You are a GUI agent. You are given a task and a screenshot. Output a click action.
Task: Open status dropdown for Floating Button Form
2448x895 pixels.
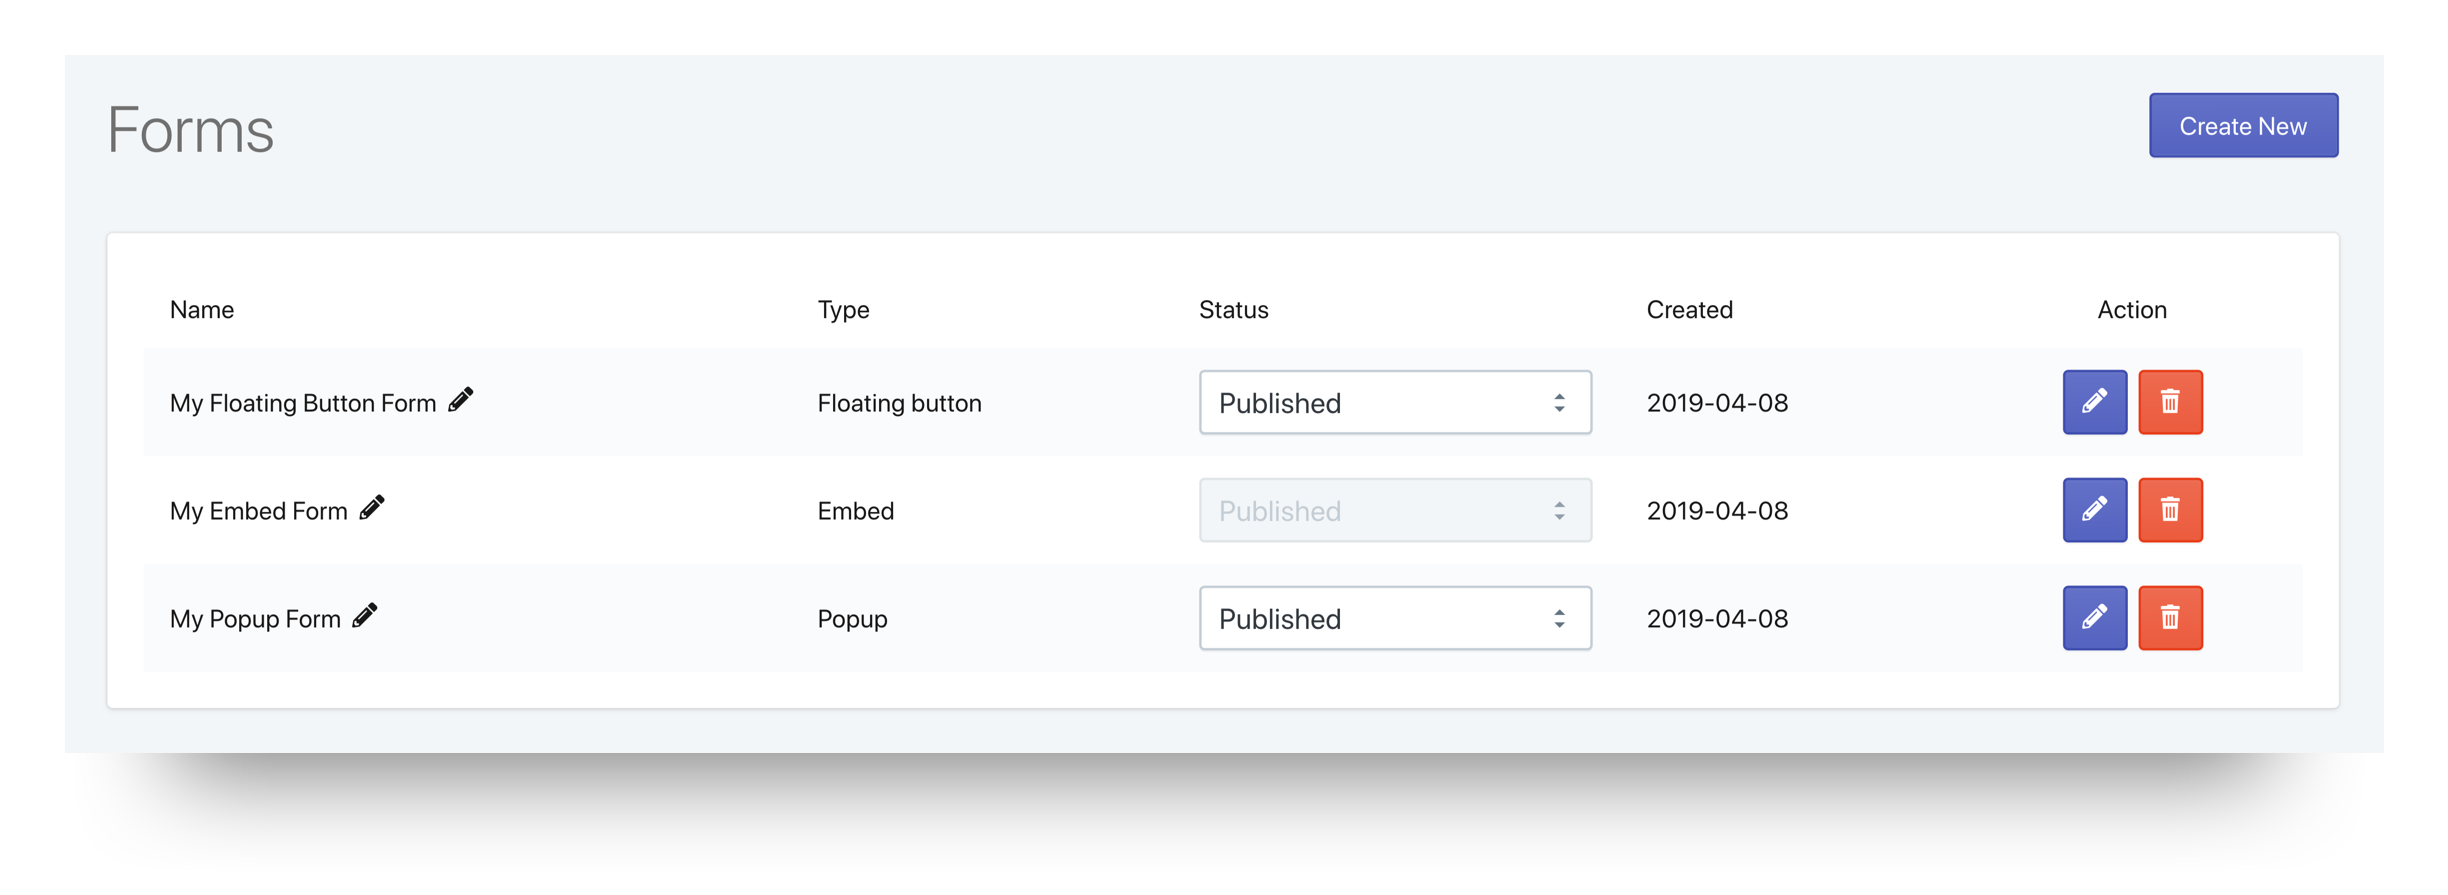pos(1394,403)
